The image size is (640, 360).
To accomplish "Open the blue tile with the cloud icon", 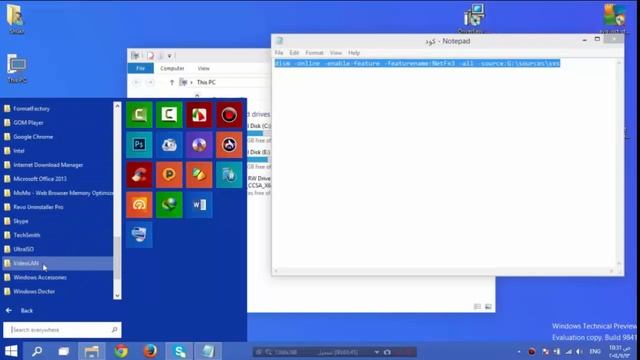I will click(169, 144).
